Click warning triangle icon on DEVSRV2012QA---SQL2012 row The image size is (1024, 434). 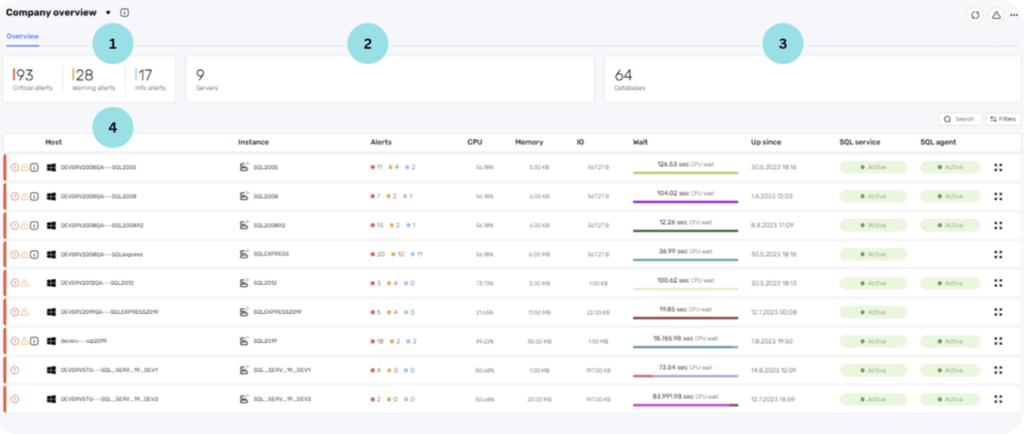(x=25, y=283)
